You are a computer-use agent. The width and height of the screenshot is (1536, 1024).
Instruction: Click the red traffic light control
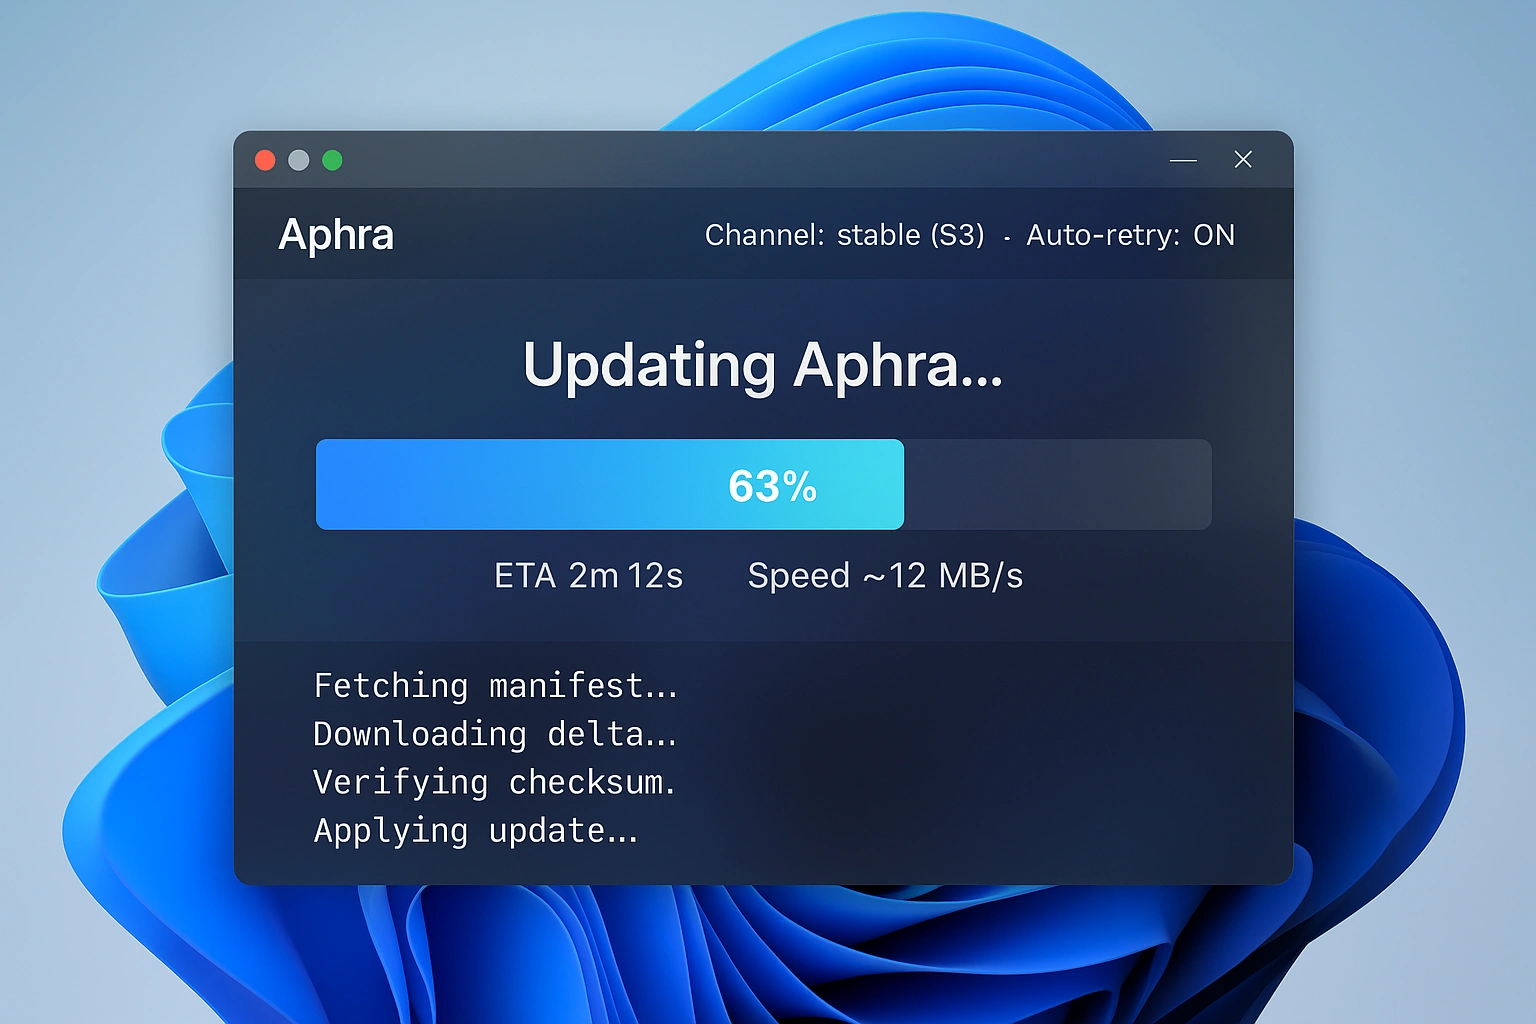265,160
